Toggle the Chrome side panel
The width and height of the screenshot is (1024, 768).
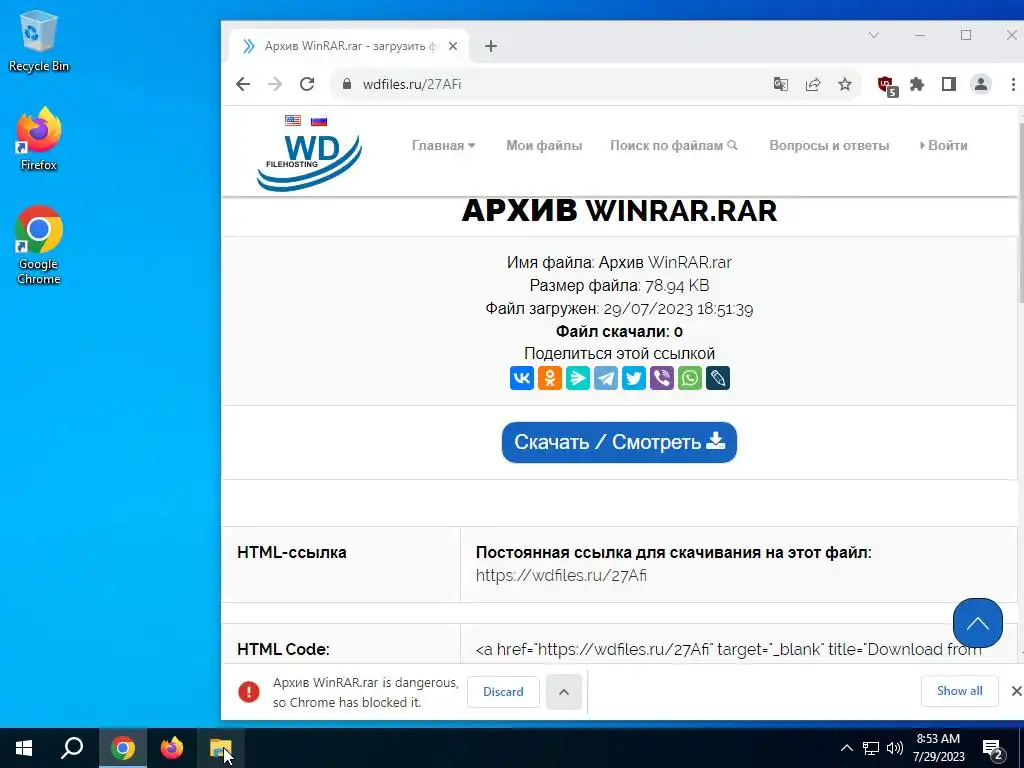(949, 84)
